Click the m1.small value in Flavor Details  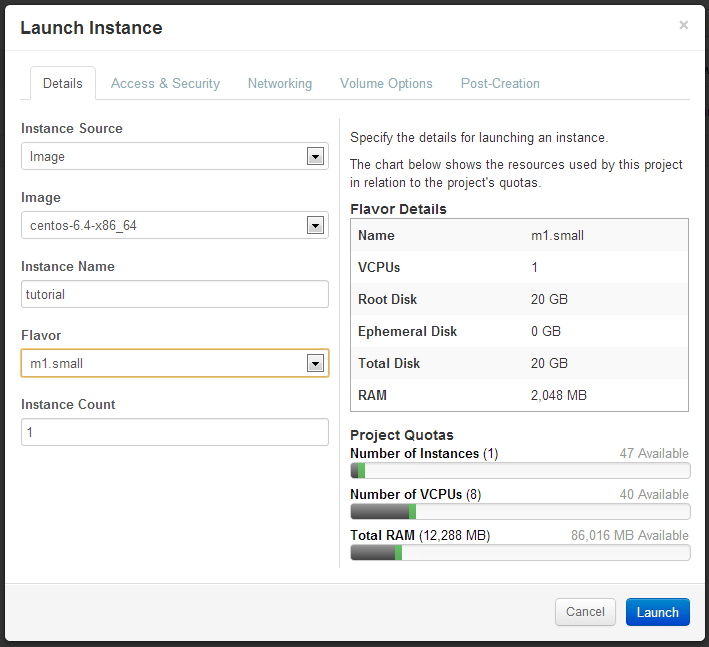click(x=557, y=236)
